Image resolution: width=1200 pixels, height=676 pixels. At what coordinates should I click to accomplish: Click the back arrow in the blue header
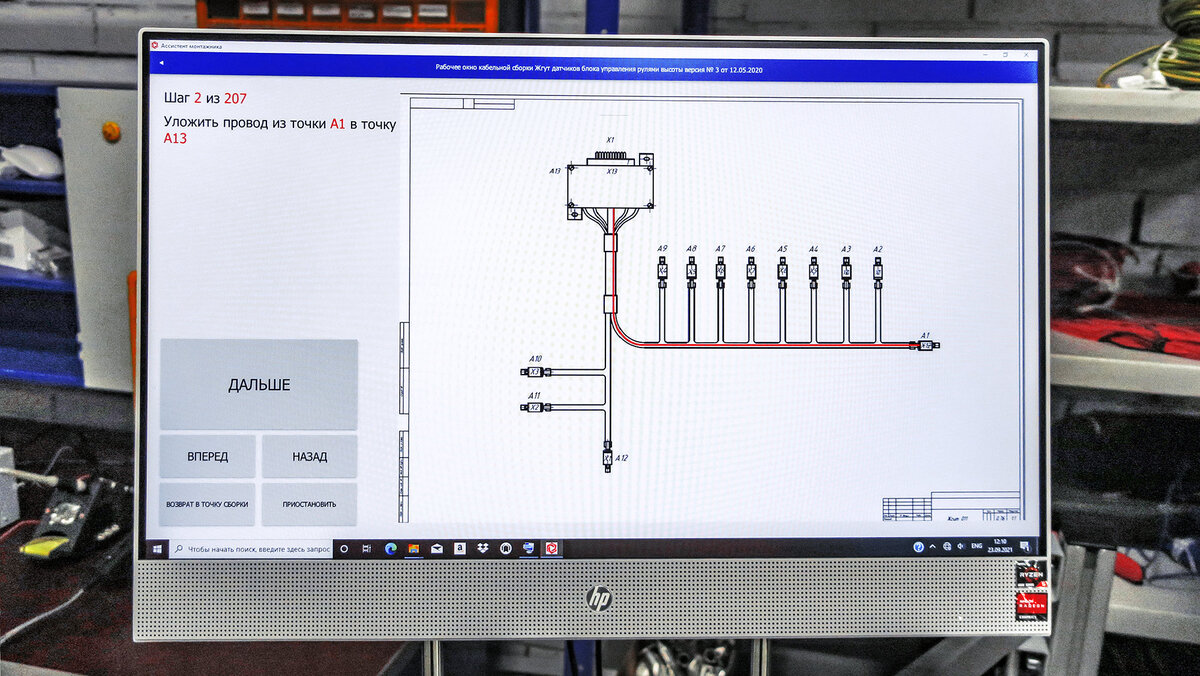coord(161,63)
